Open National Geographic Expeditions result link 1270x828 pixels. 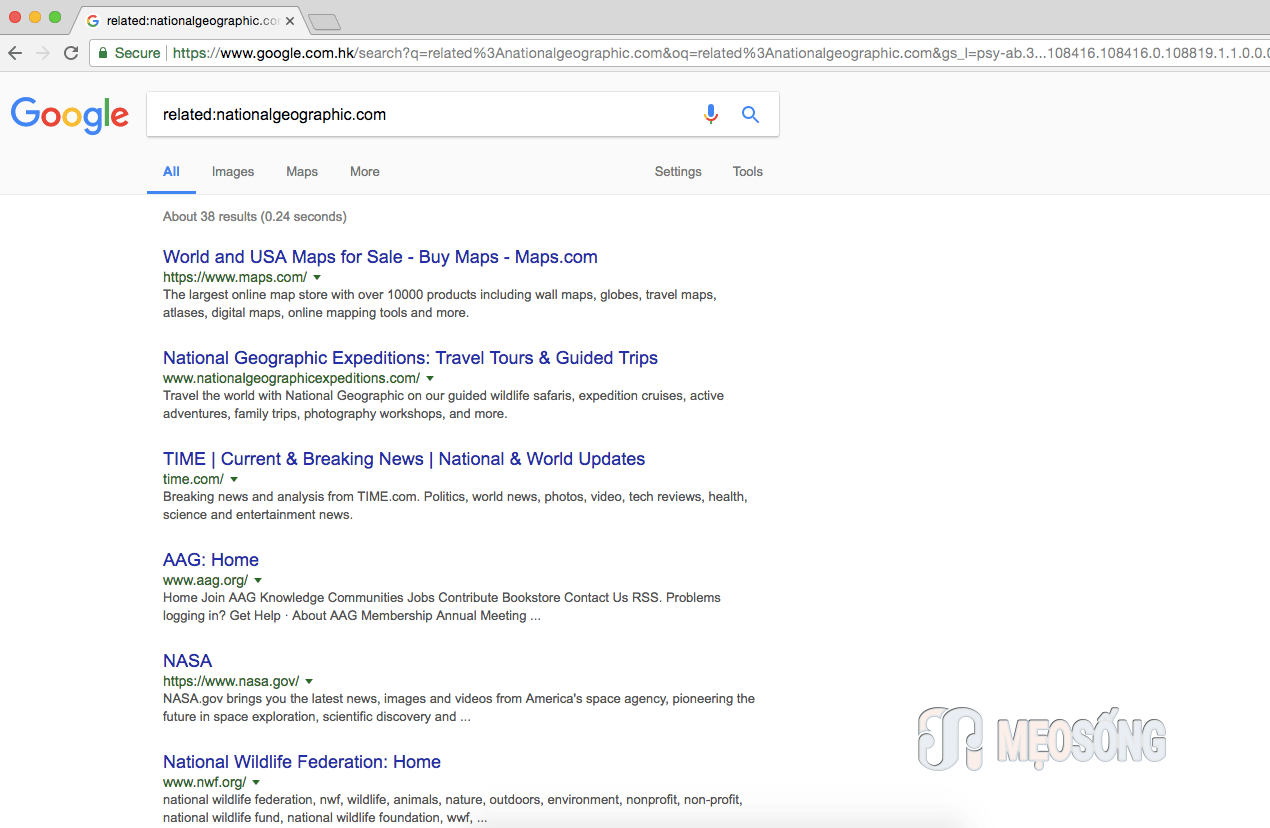[x=410, y=358]
